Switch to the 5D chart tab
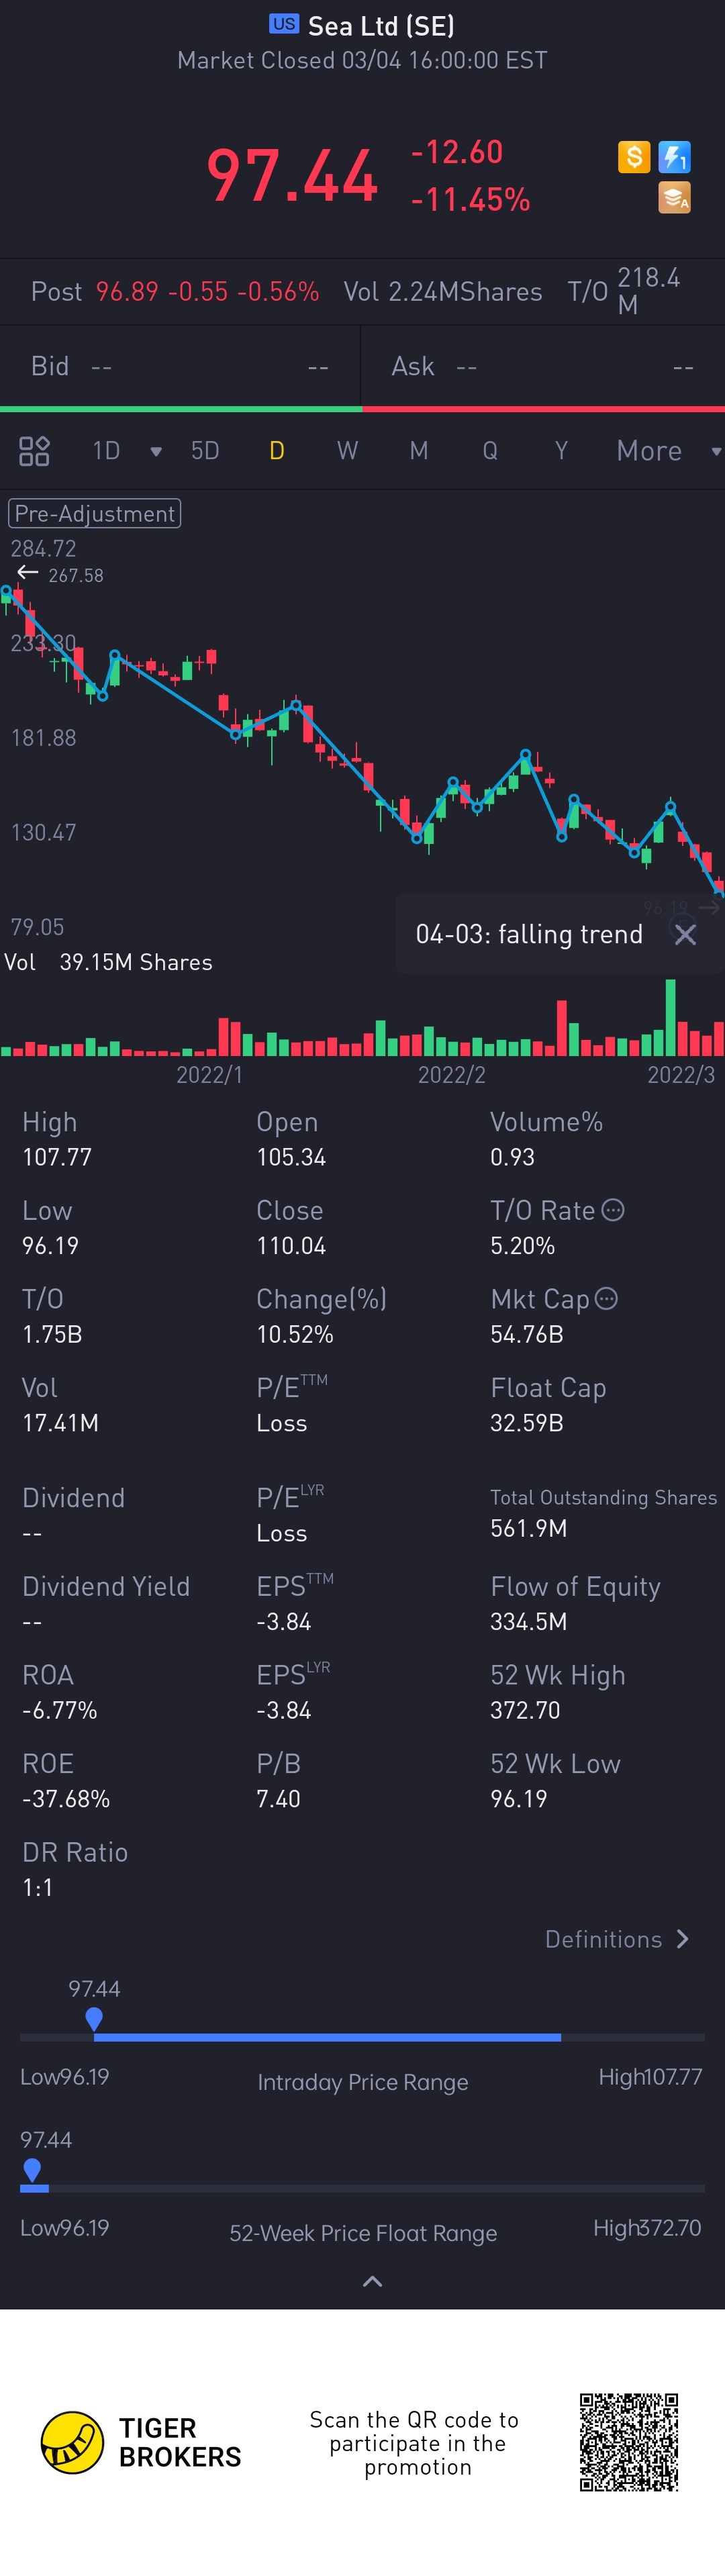The width and height of the screenshot is (725, 2576). (205, 451)
